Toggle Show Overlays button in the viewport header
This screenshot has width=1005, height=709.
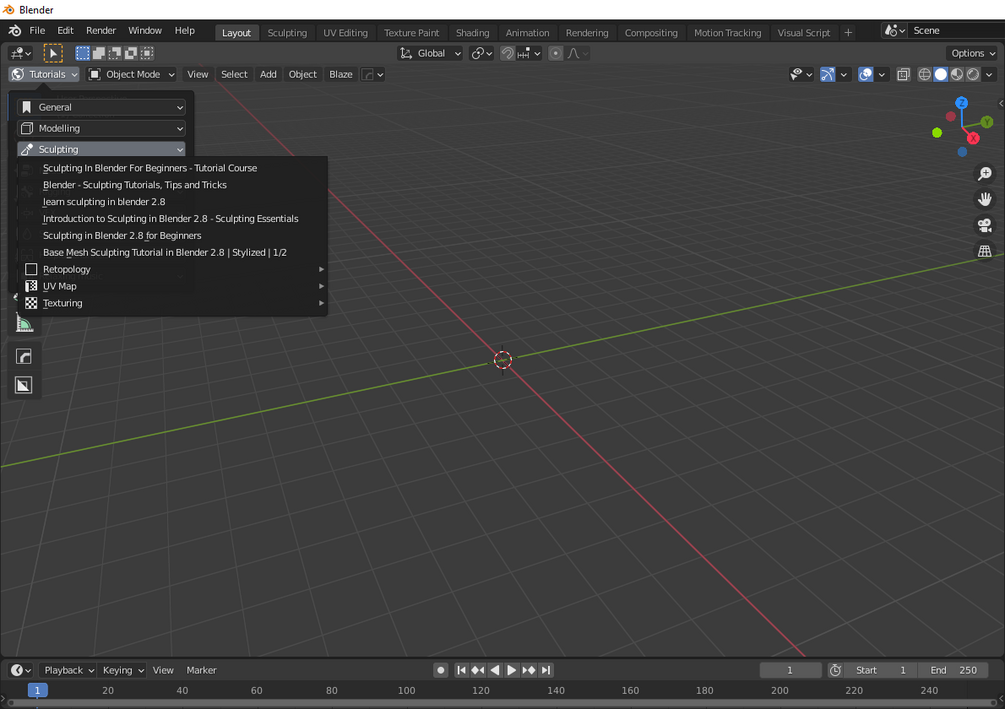tap(865, 74)
